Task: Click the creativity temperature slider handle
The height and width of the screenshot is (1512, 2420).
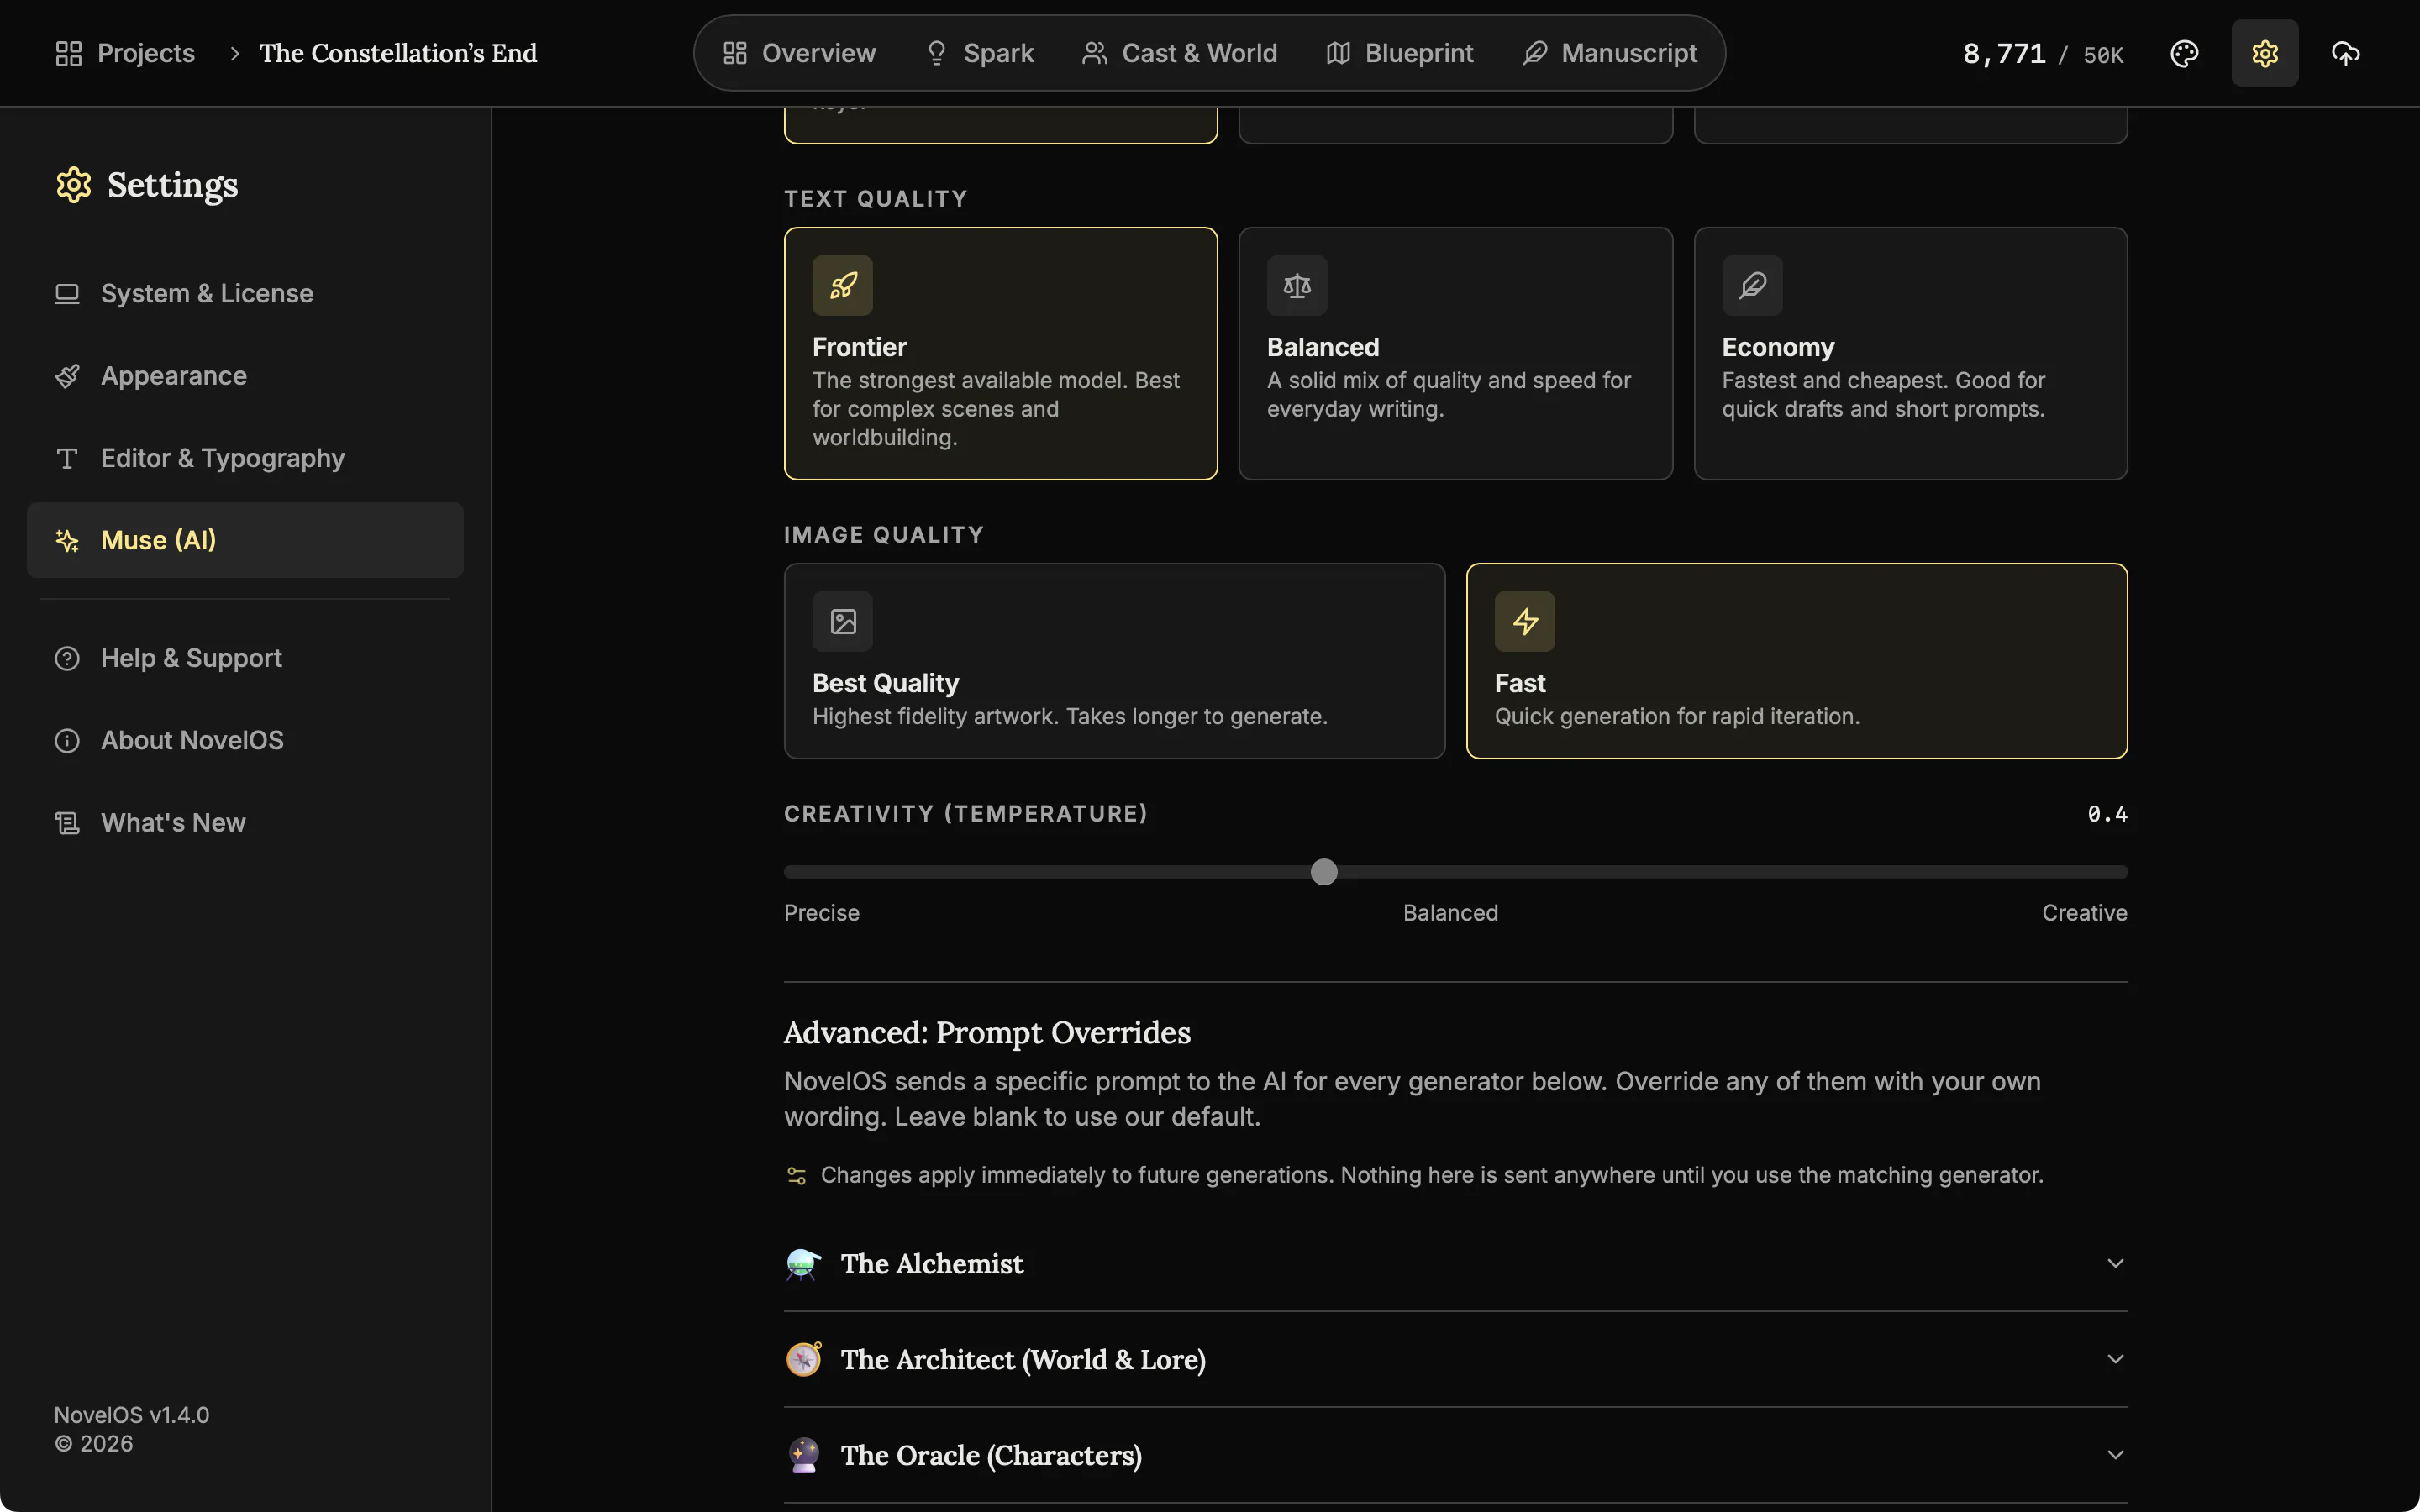Action: point(1324,872)
